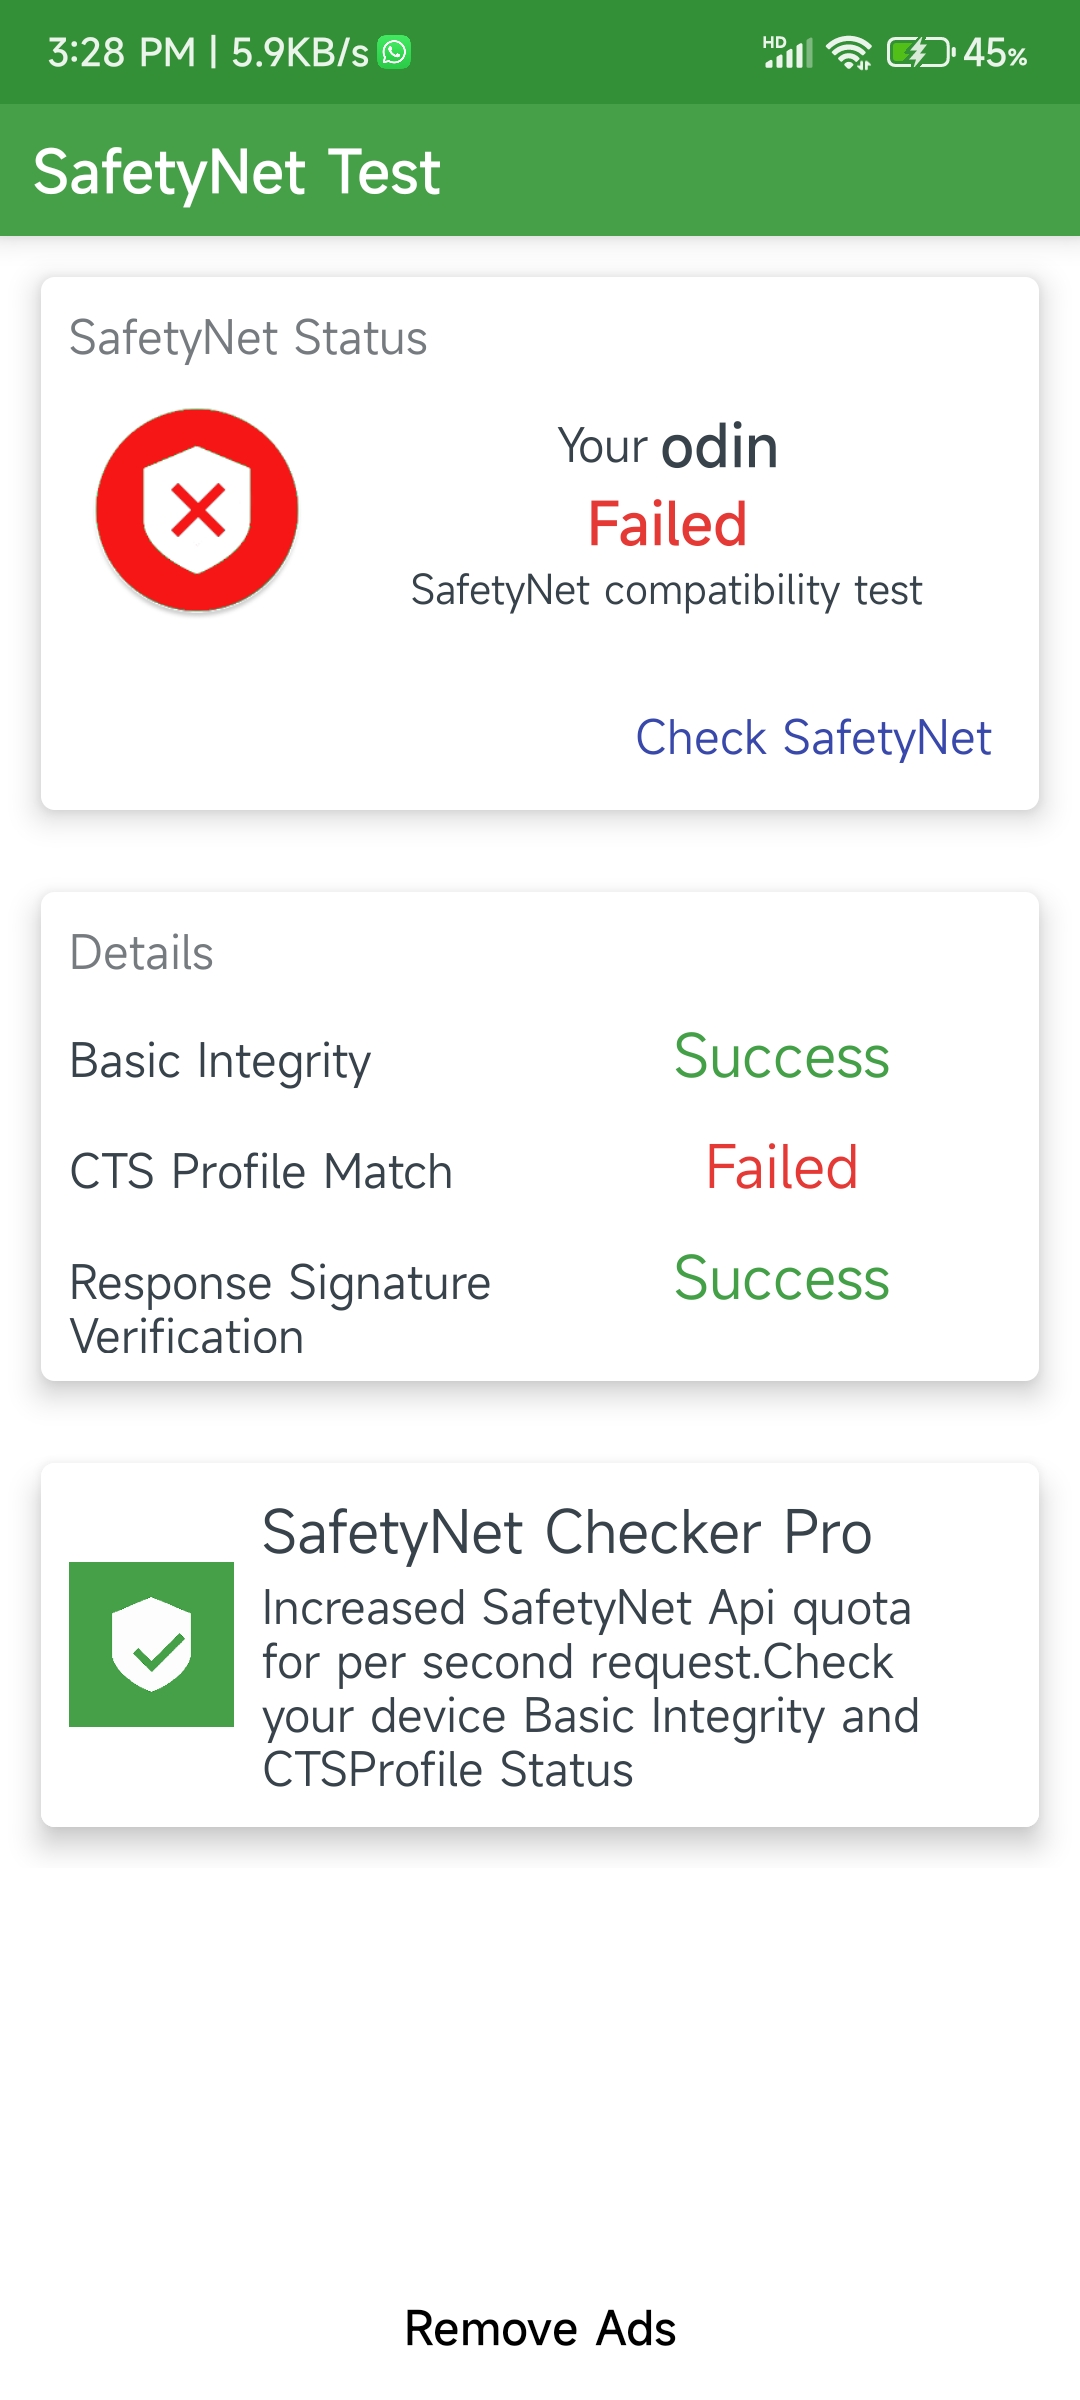Tap the red Failed status text
The image size is (1080, 2400).
(667, 524)
